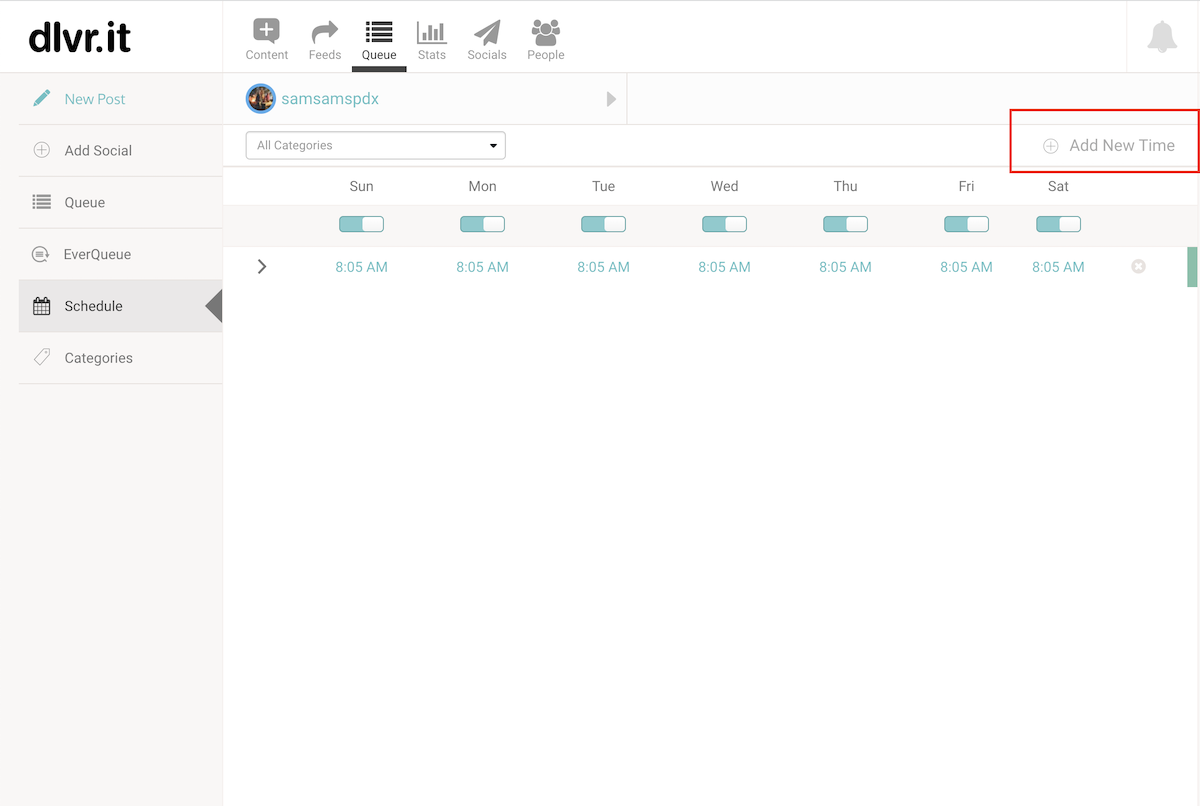Click the Schedule calendar icon
Viewport: 1200px width, 806px height.
click(41, 306)
